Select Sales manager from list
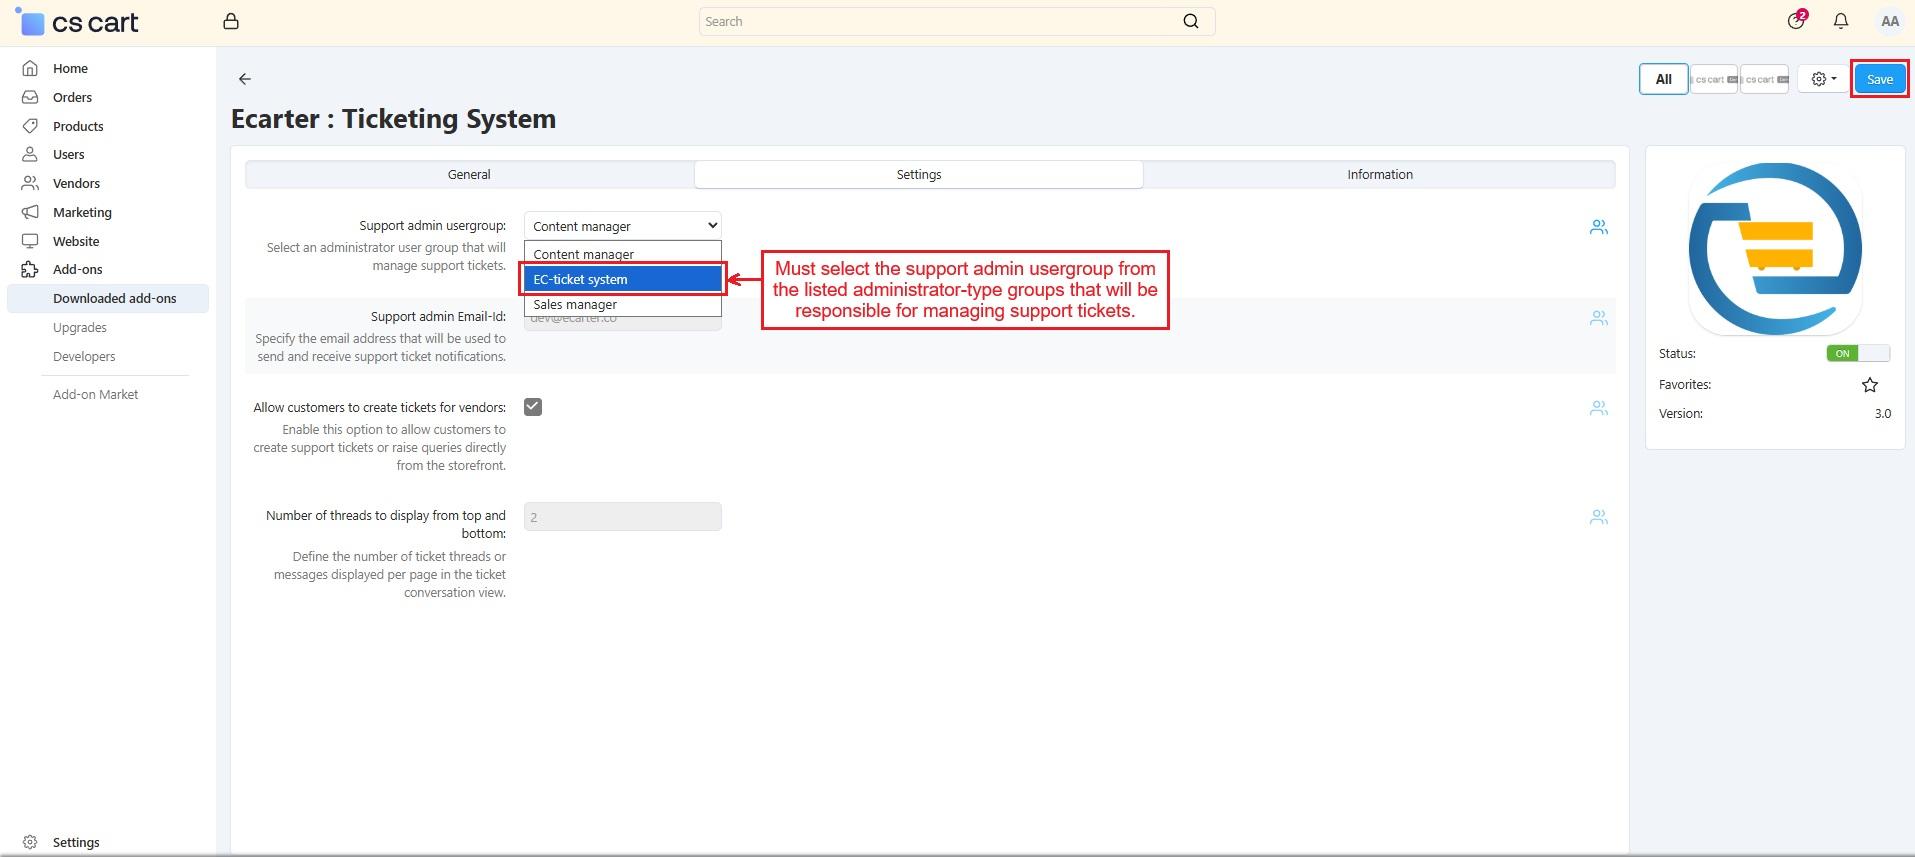 [x=622, y=304]
